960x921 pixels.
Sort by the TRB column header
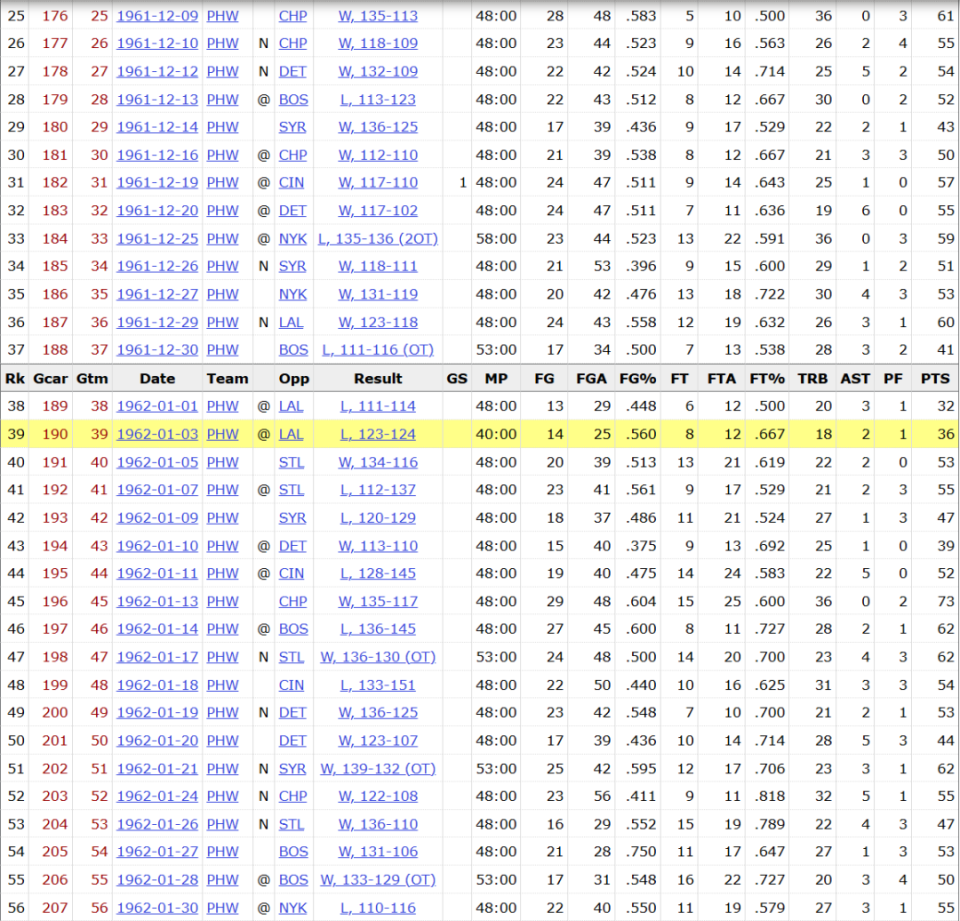pos(812,378)
